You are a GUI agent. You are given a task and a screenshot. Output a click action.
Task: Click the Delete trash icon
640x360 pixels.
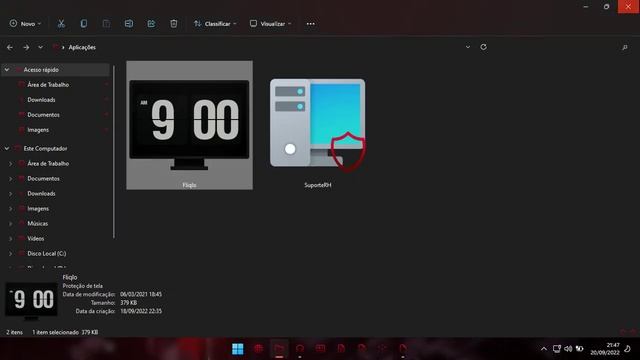point(173,24)
